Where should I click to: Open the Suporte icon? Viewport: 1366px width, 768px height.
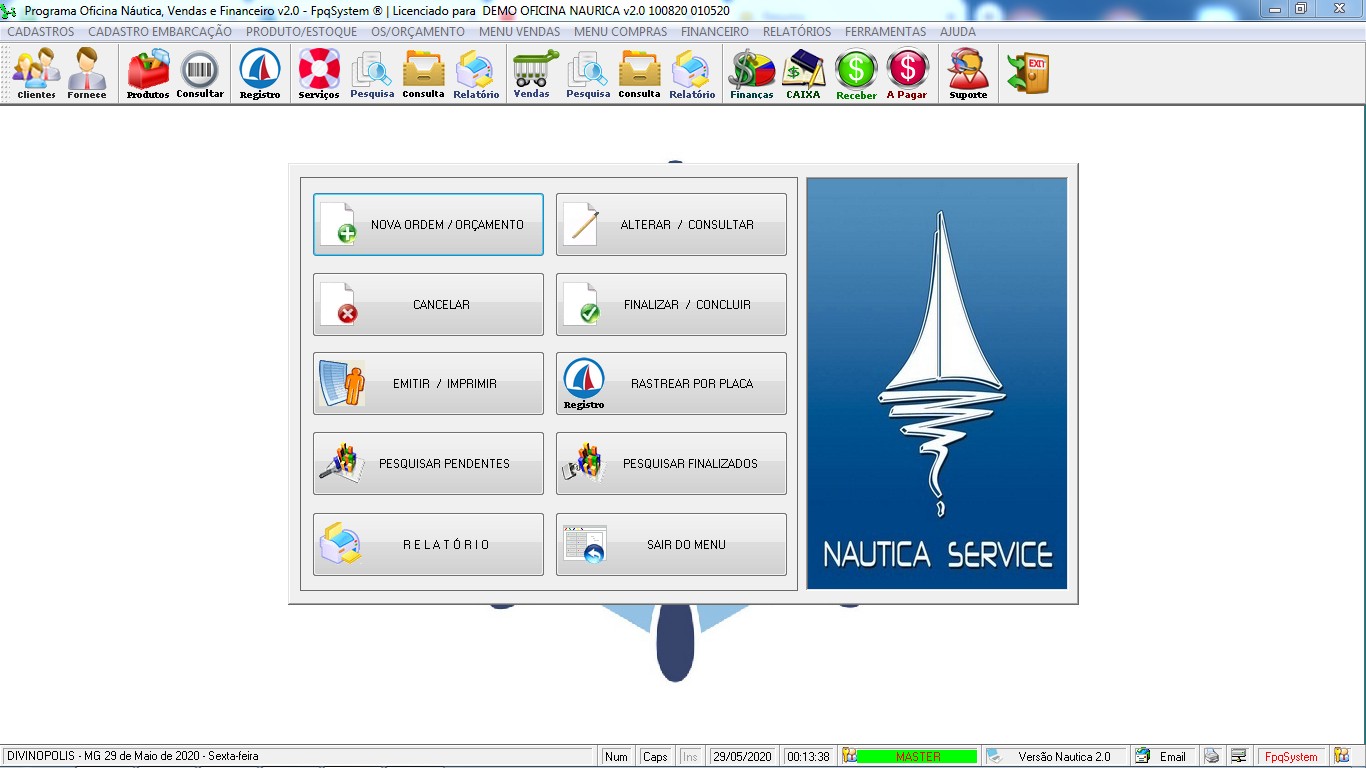(x=968, y=74)
